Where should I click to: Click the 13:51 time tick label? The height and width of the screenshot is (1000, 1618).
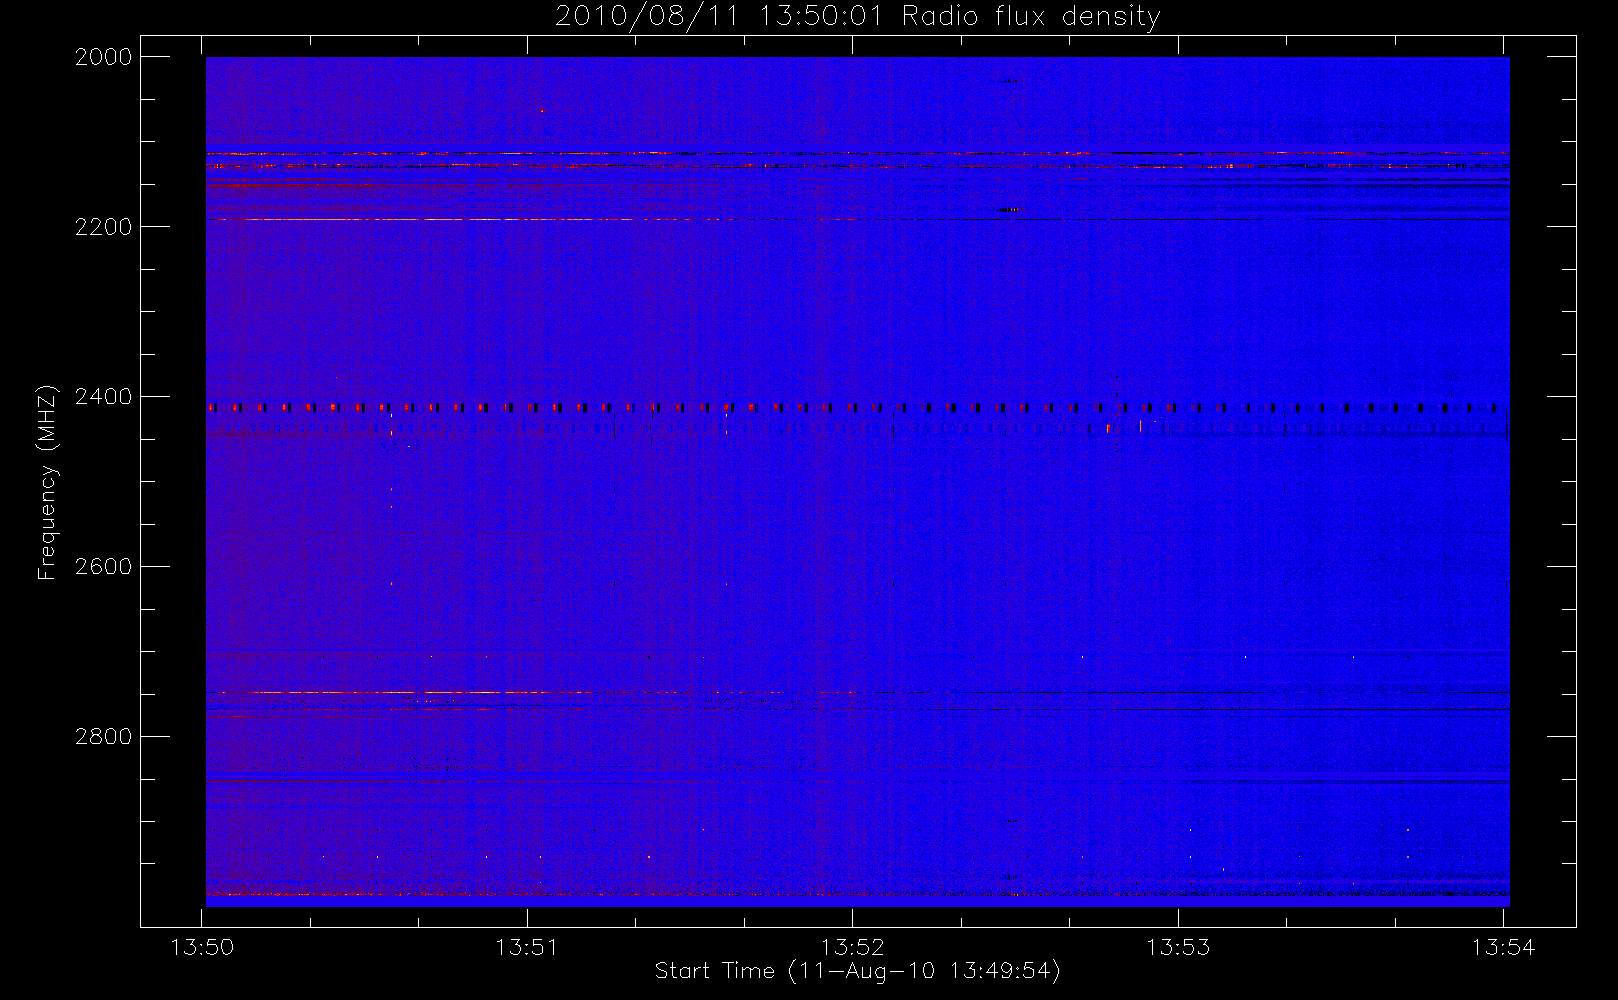pyautogui.click(x=527, y=947)
